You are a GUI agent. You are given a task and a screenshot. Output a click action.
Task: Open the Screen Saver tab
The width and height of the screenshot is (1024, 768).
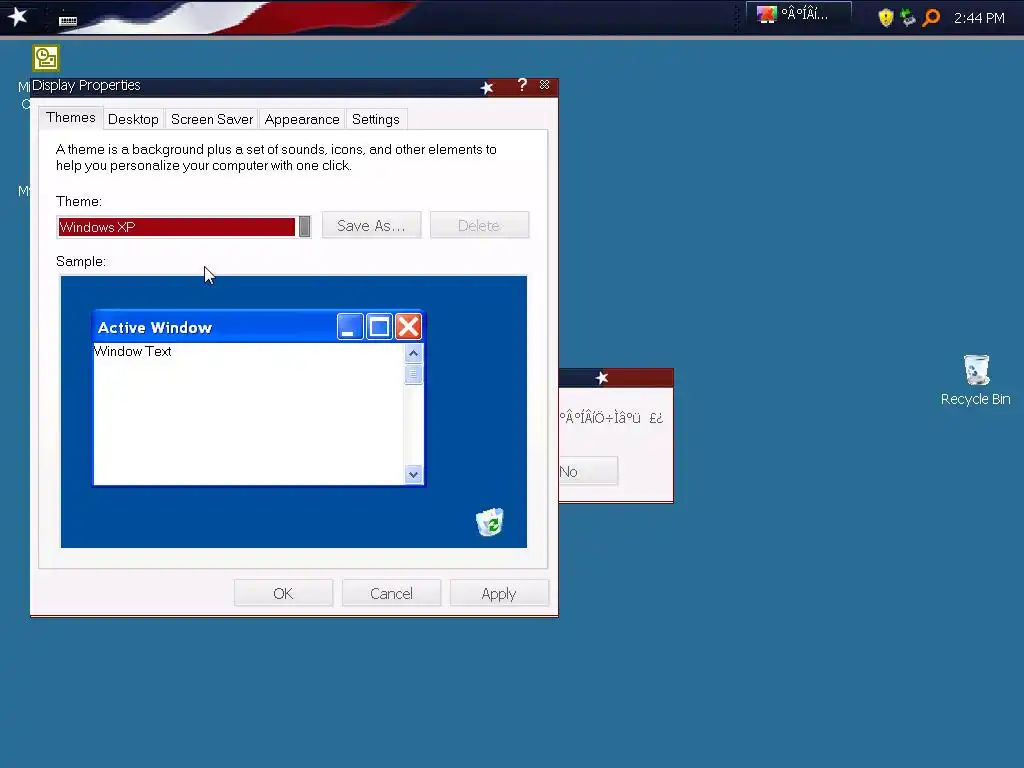point(212,120)
